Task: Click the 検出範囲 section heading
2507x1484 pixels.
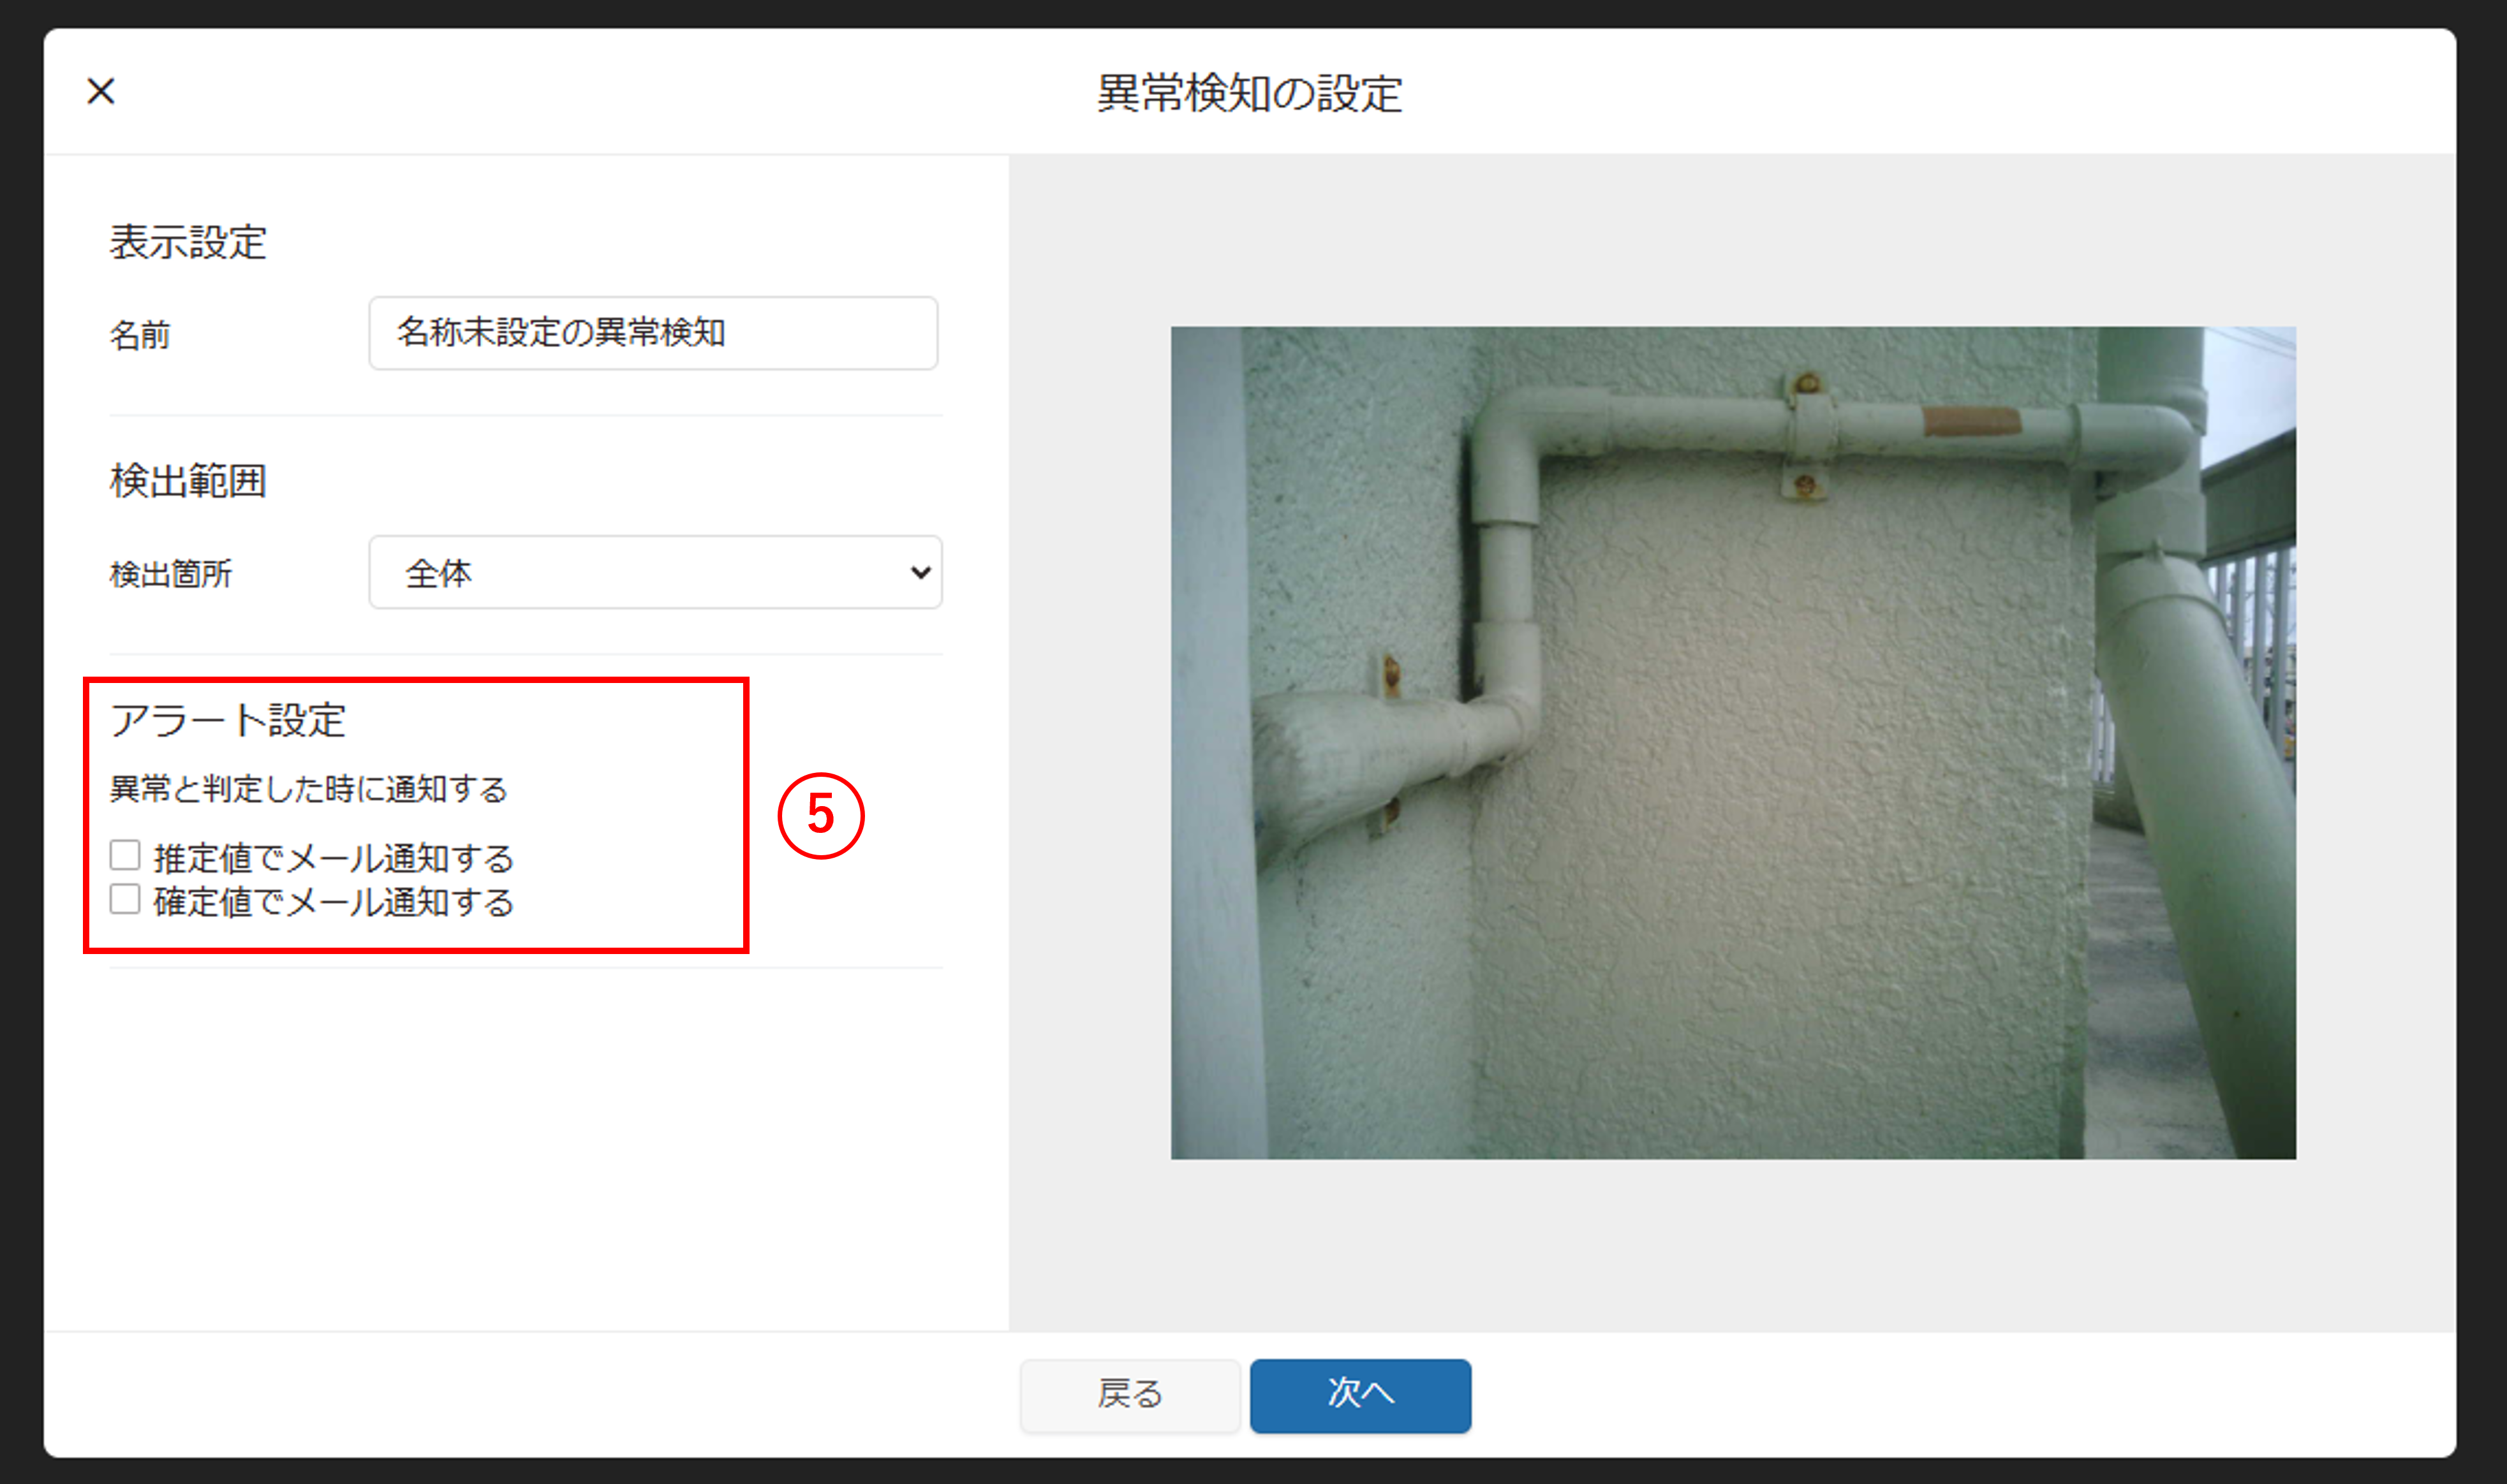Action: pyautogui.click(x=188, y=481)
